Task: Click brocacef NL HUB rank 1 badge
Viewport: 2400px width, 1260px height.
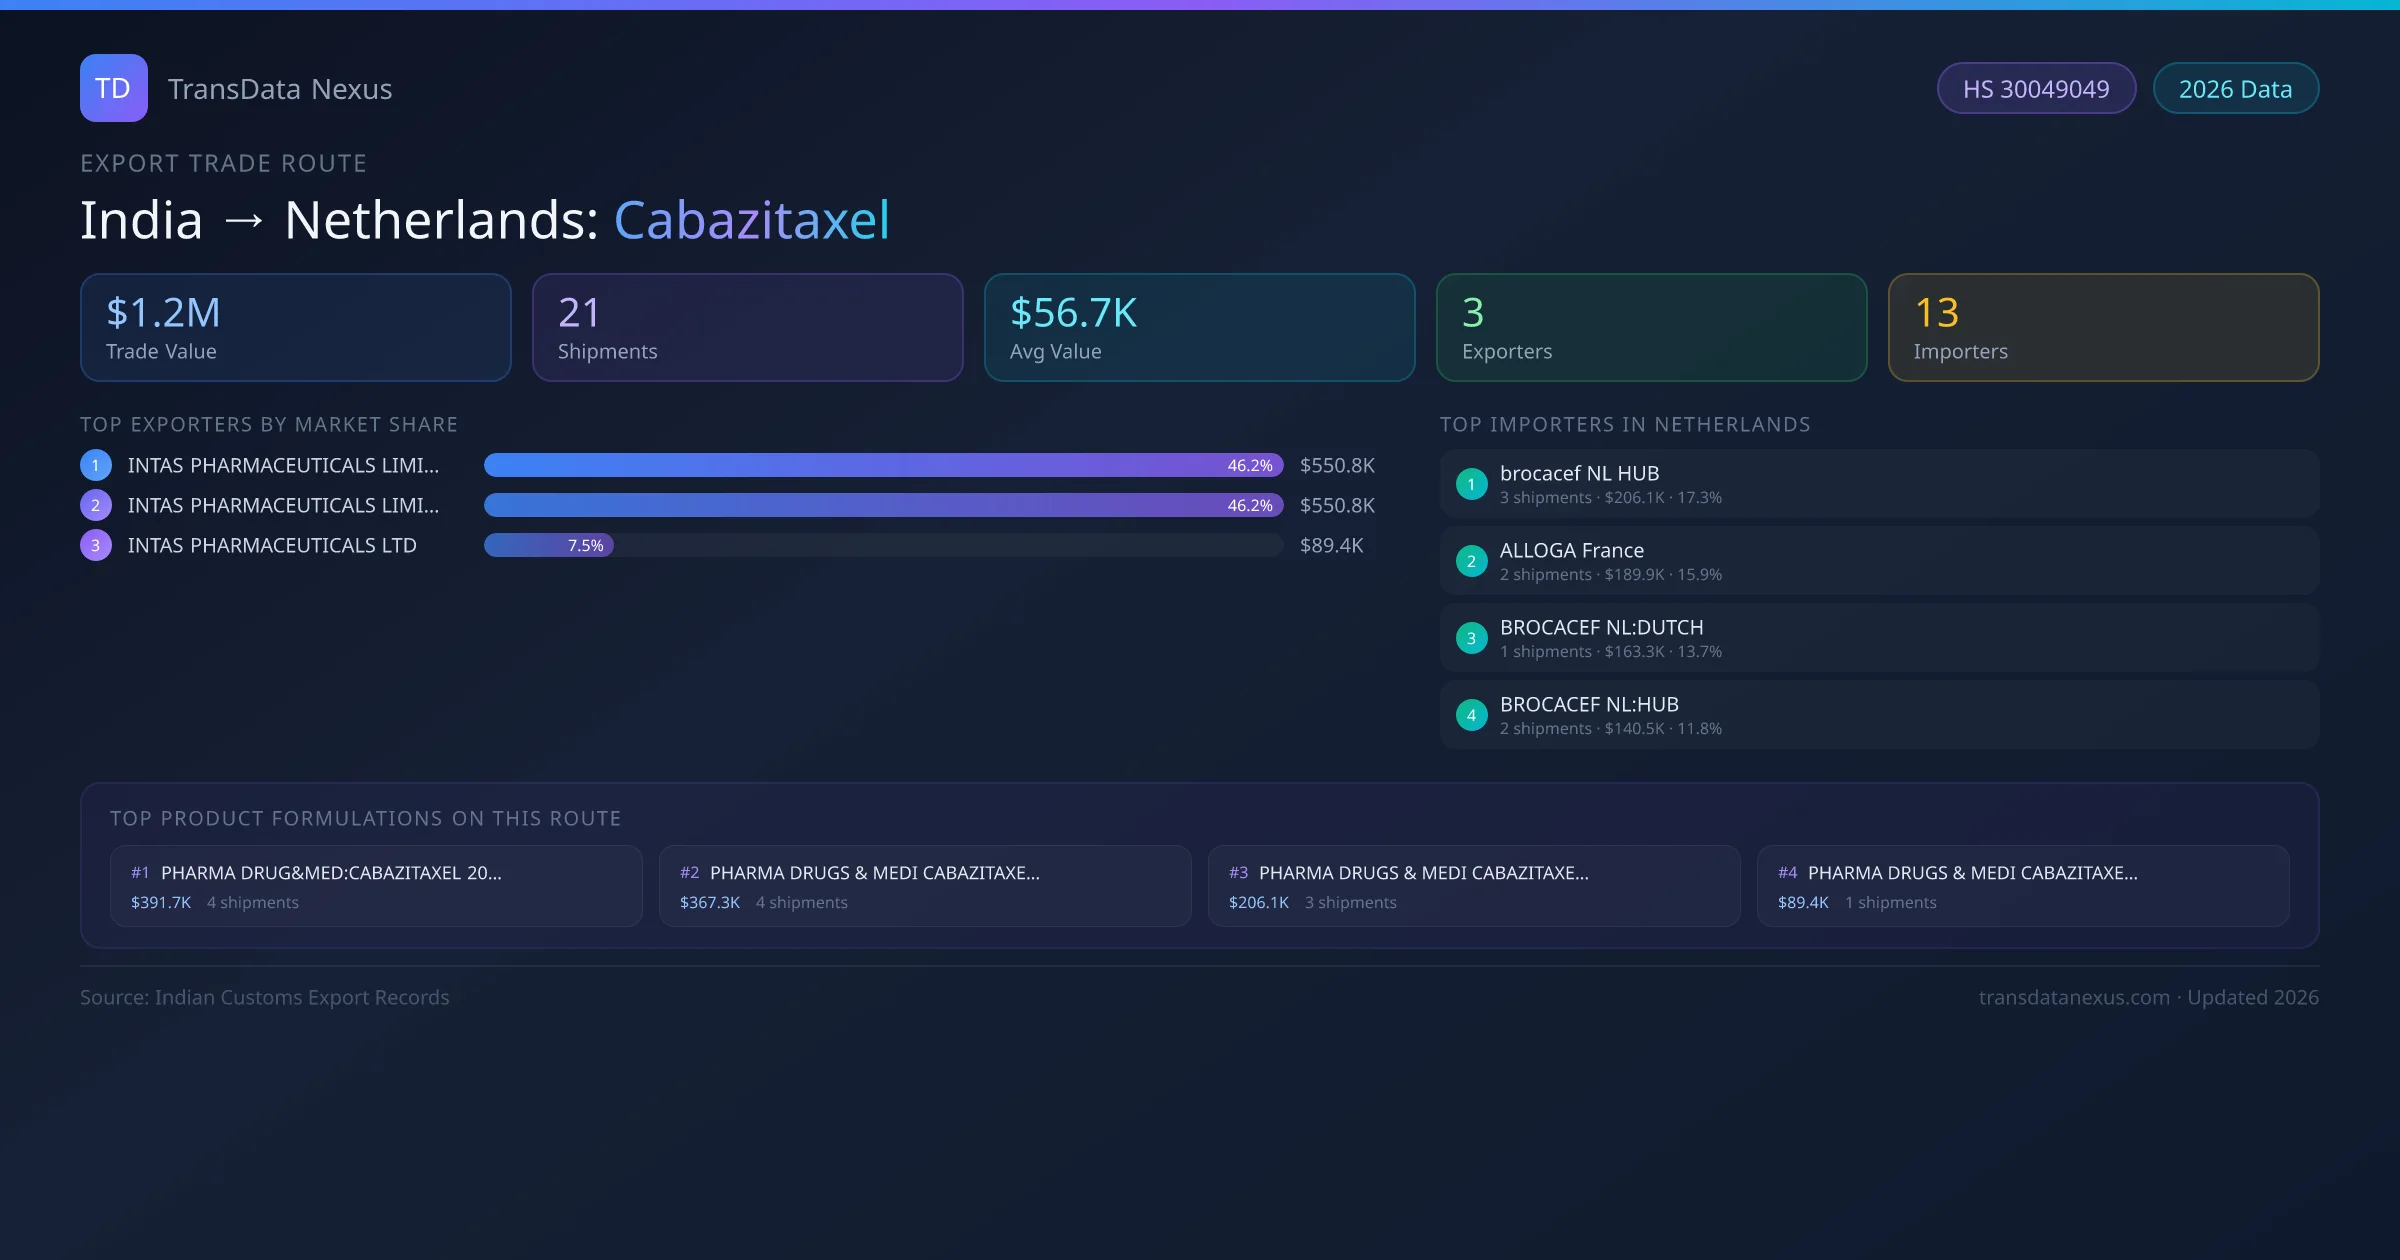Action: click(x=1471, y=484)
